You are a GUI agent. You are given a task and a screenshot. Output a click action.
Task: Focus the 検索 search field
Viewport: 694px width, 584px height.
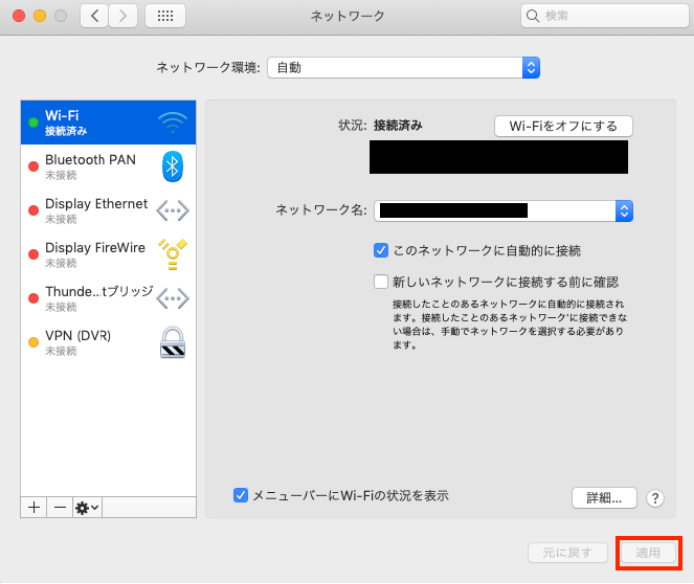605,16
